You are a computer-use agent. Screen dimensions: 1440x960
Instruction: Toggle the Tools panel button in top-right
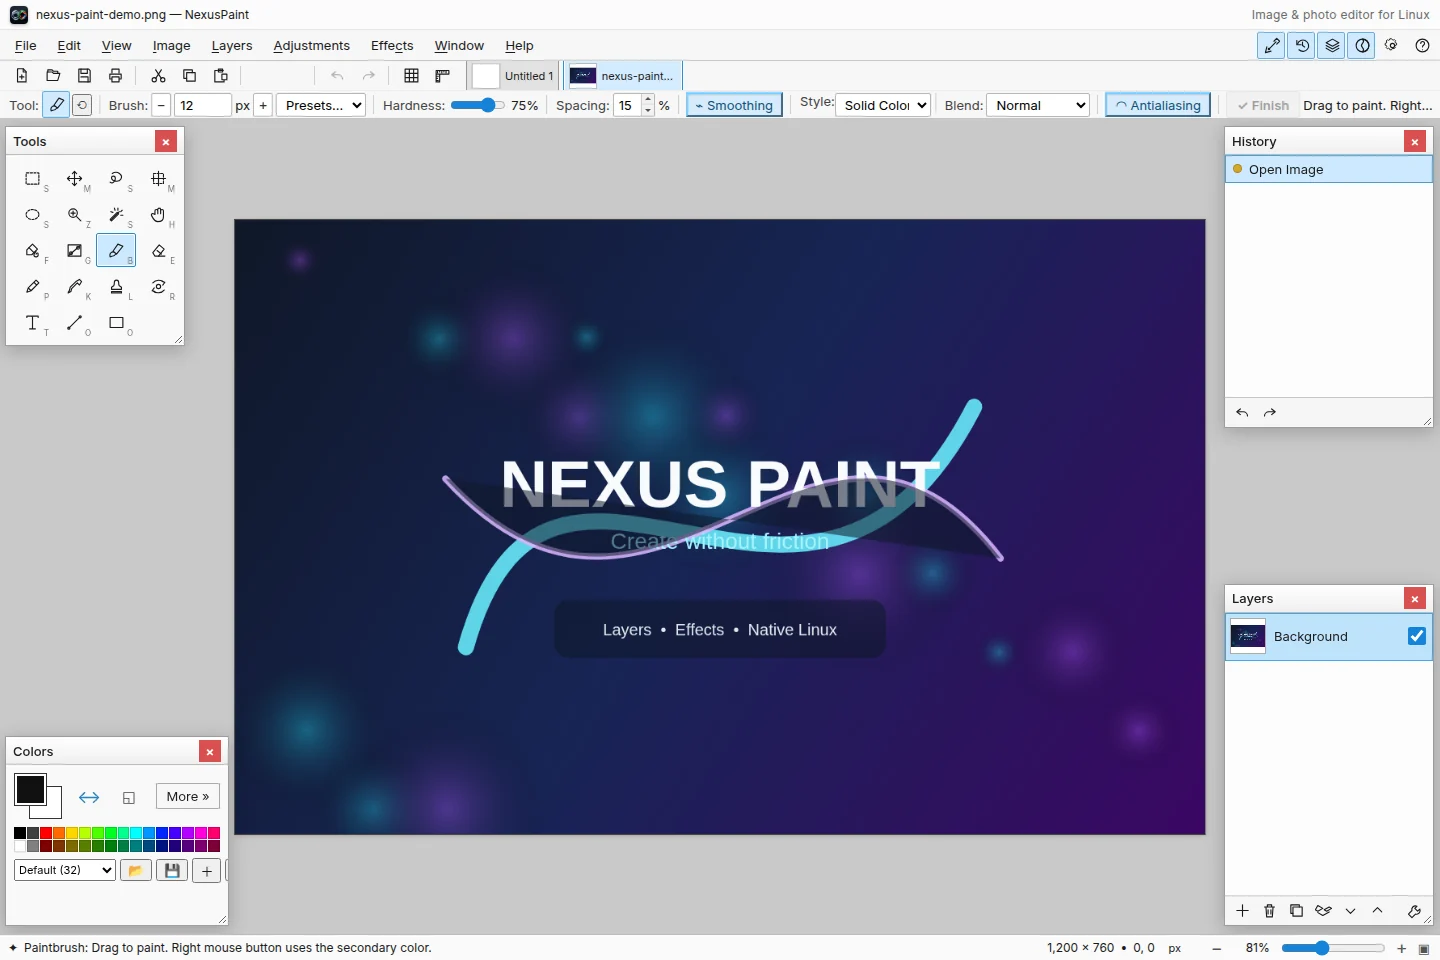tap(1272, 46)
